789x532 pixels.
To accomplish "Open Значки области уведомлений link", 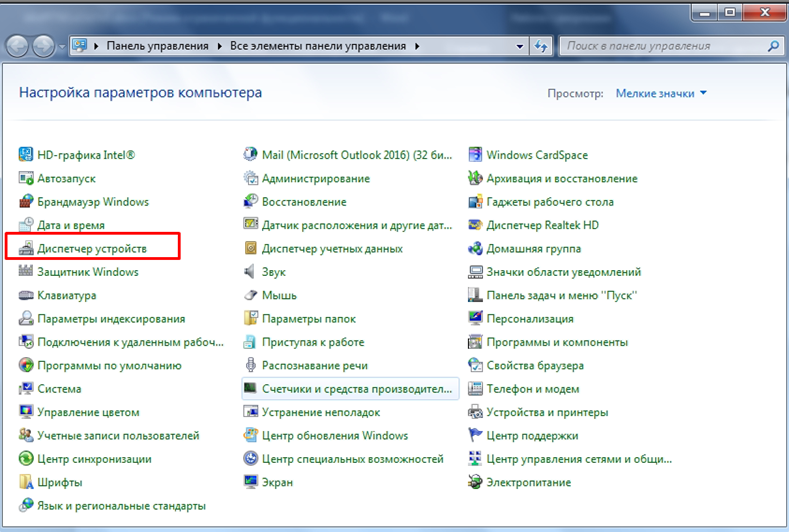I will 564,272.
